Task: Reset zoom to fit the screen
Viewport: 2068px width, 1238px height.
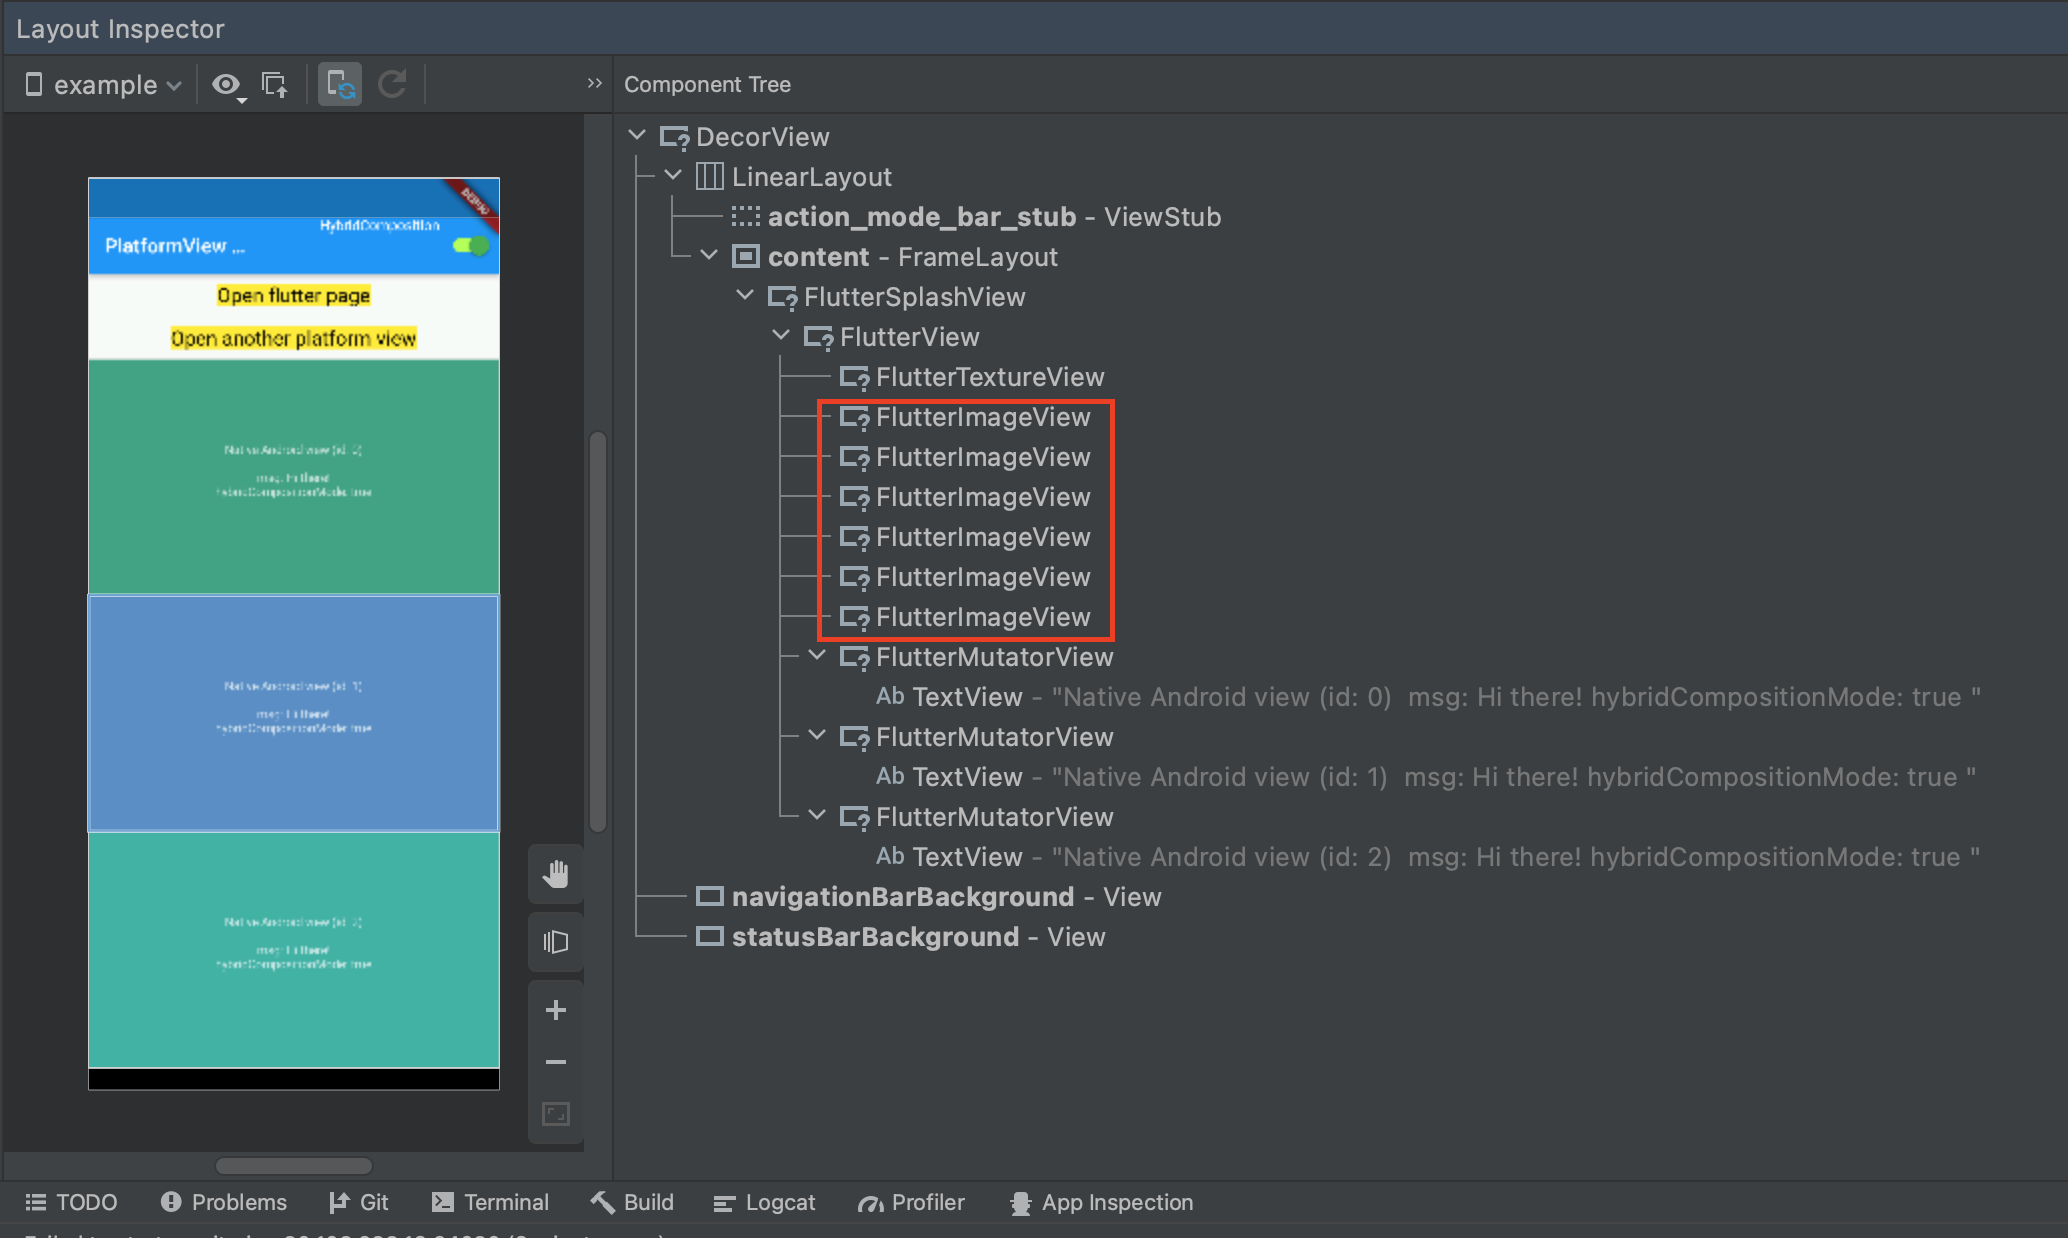Action: (555, 1113)
